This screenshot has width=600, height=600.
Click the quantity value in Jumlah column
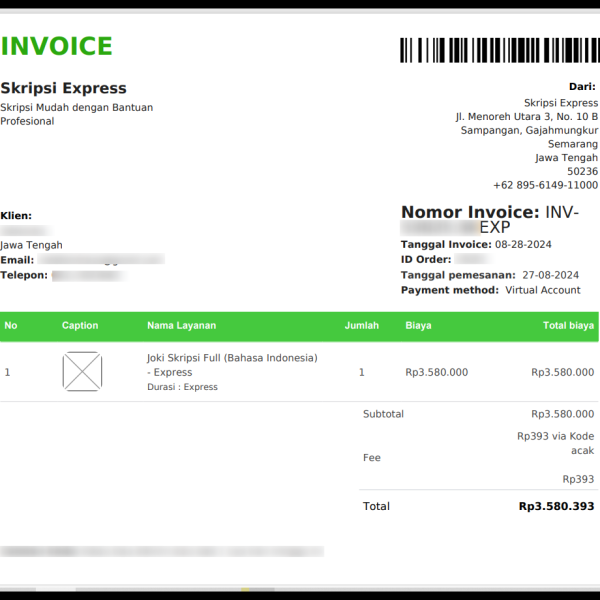(362, 372)
